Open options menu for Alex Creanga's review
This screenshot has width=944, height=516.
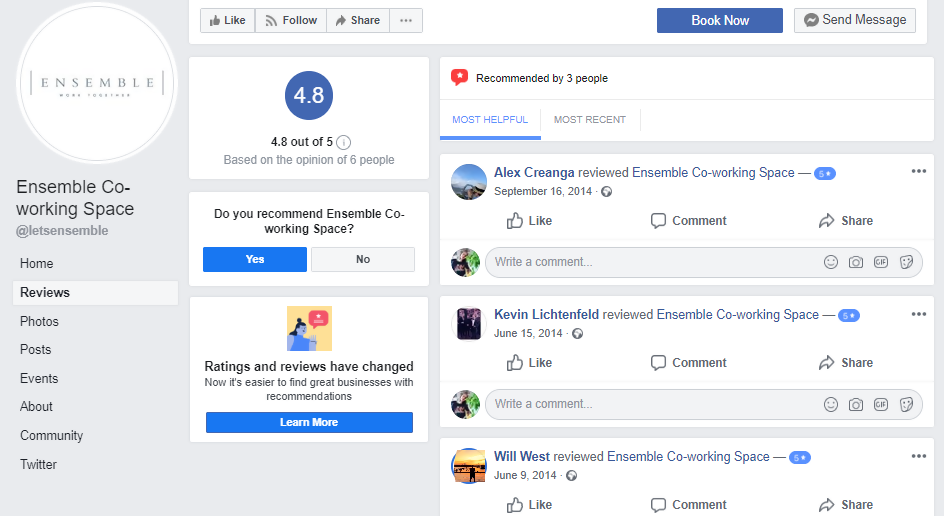pos(918,172)
